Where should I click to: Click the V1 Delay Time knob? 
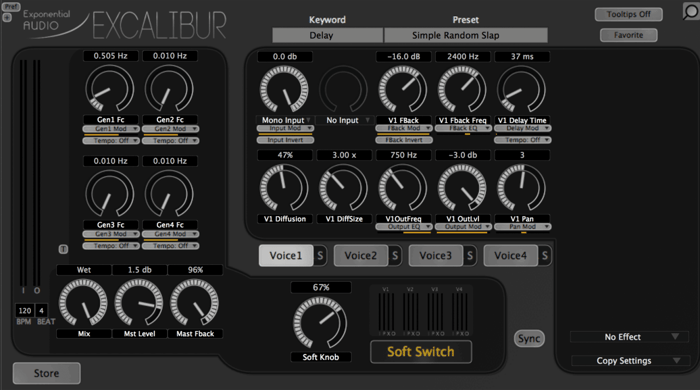tap(521, 89)
